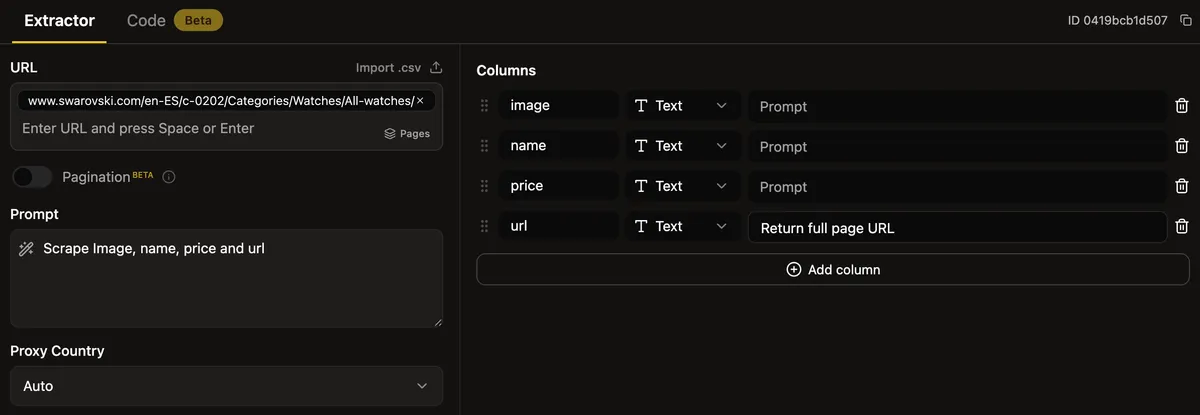
Task: Copy the extractor ID
Action: click(x=1186, y=21)
